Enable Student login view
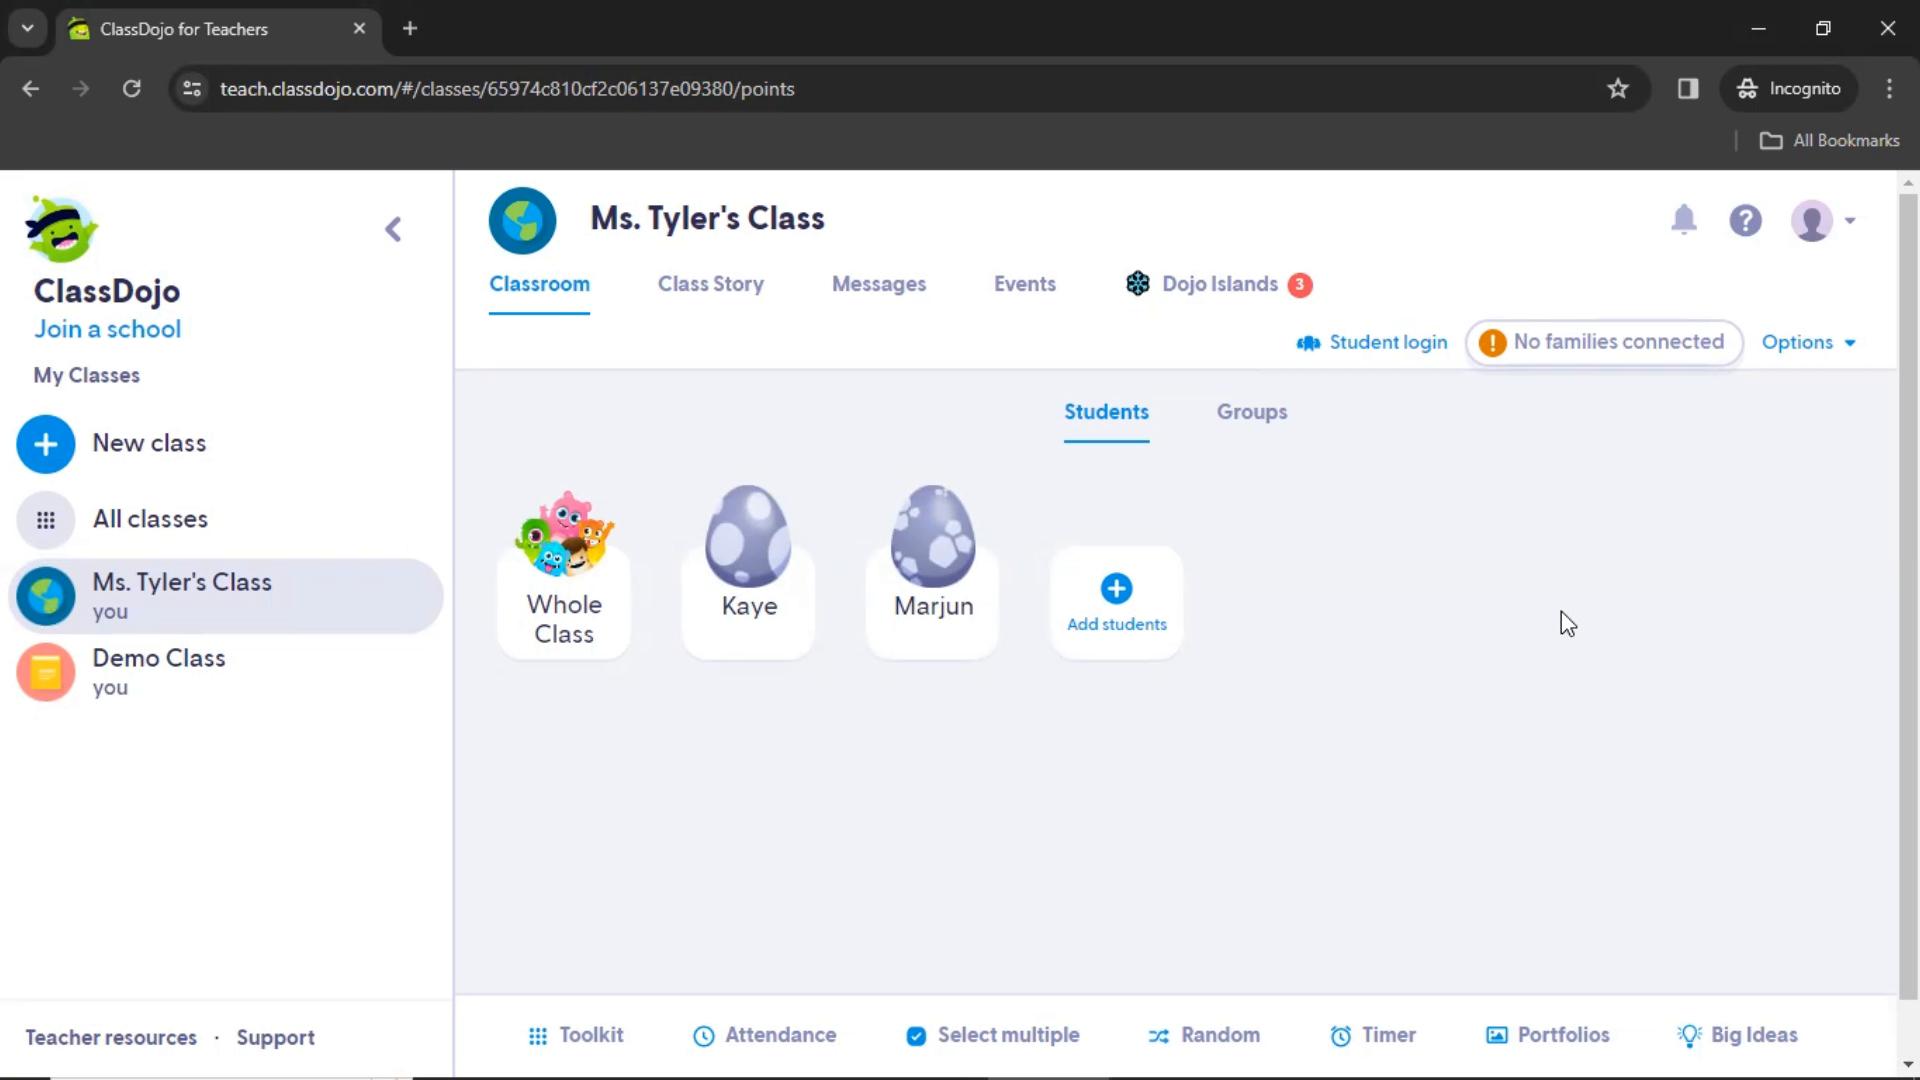The width and height of the screenshot is (1920, 1080). click(x=1371, y=342)
